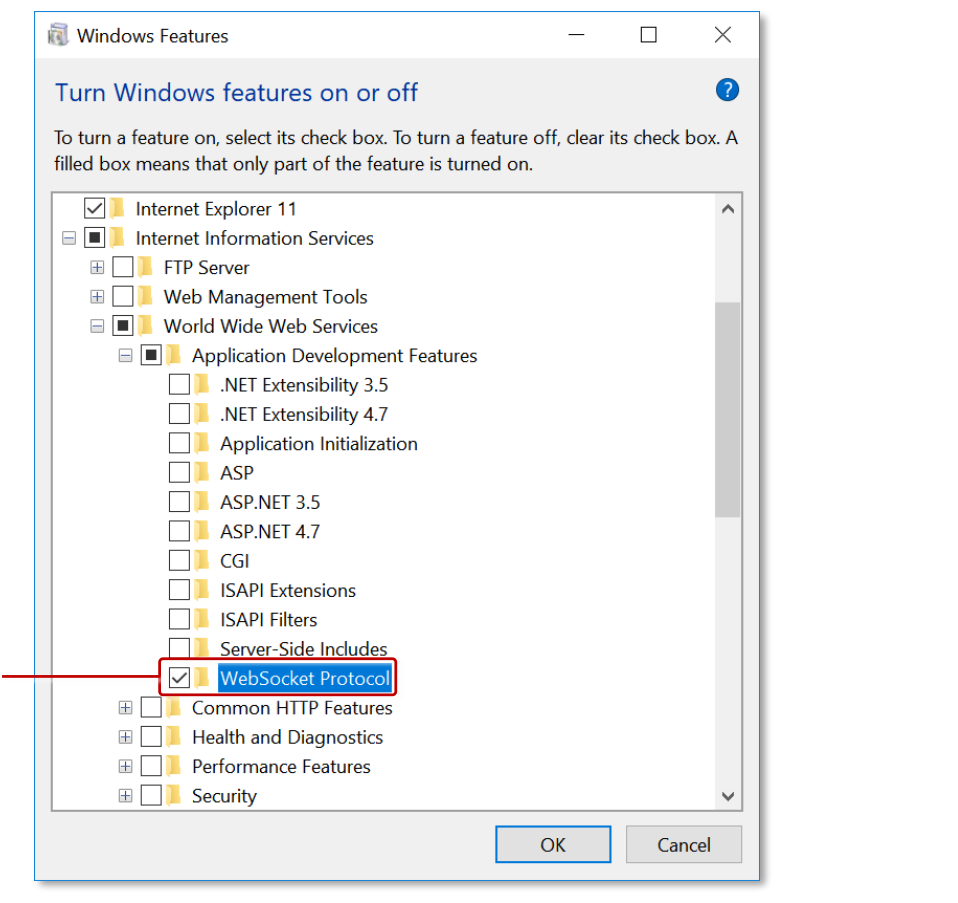Collapse the Application Development Features node
Viewport: 958px width, 903px height.
125,355
